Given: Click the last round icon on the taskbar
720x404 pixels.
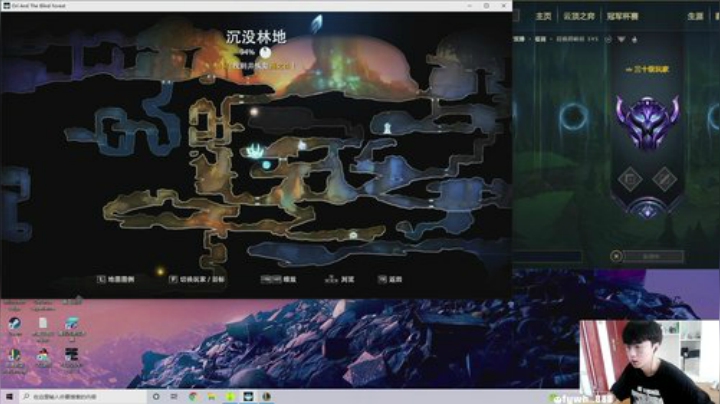Looking at the screenshot, I should click(x=266, y=396).
